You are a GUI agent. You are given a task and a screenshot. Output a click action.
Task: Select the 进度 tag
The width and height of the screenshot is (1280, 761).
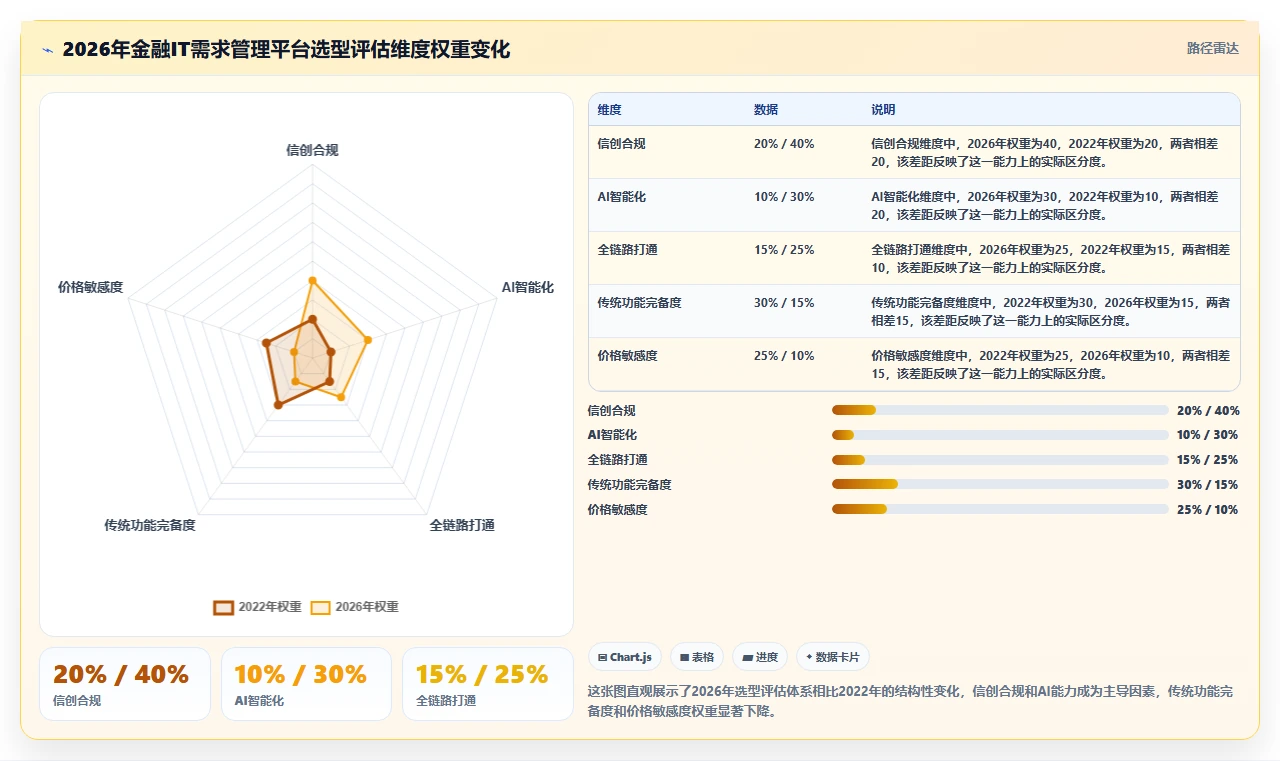tap(760, 657)
